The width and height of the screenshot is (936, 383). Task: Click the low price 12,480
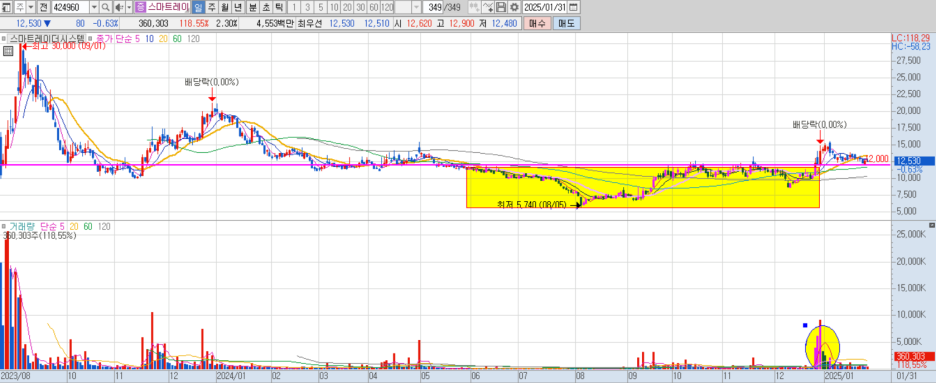(x=504, y=23)
